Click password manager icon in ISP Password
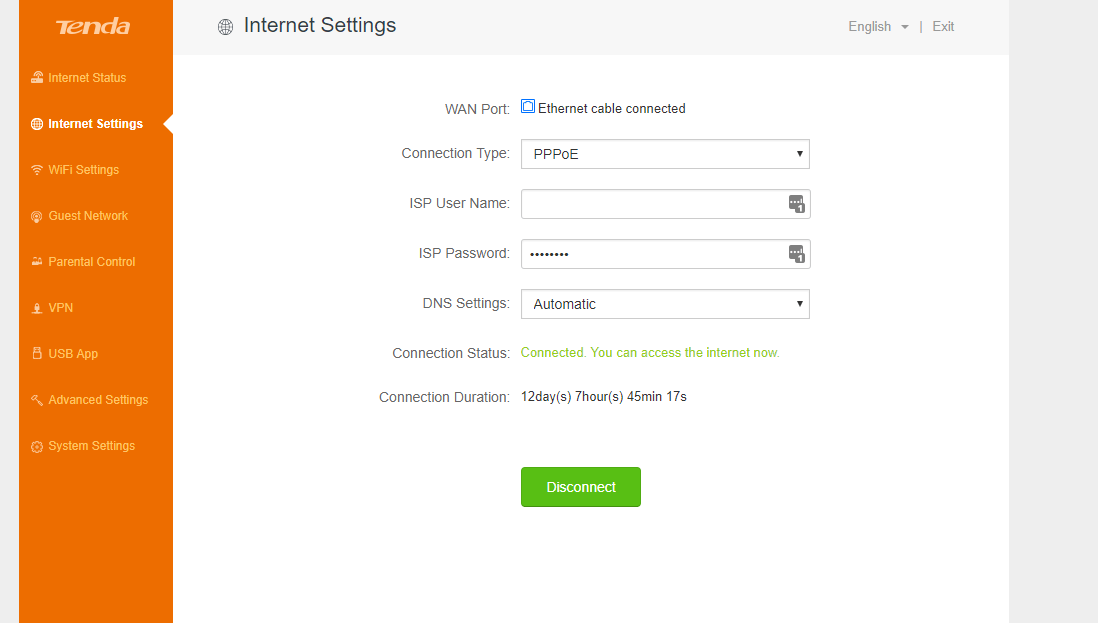The image size is (1098, 623). click(796, 254)
